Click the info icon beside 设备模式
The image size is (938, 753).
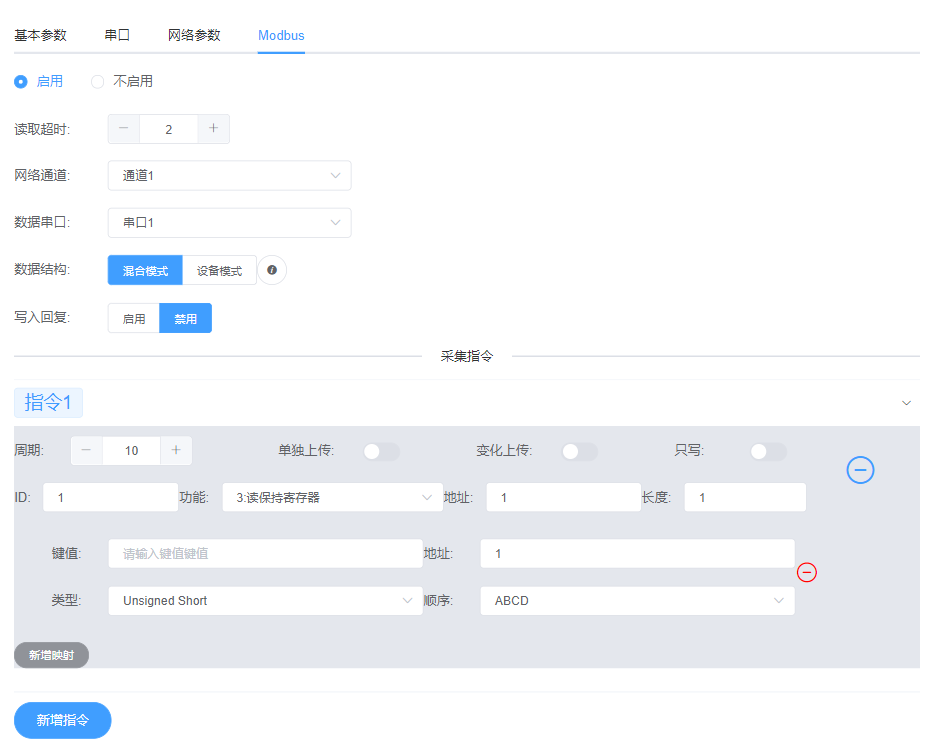click(x=271, y=270)
